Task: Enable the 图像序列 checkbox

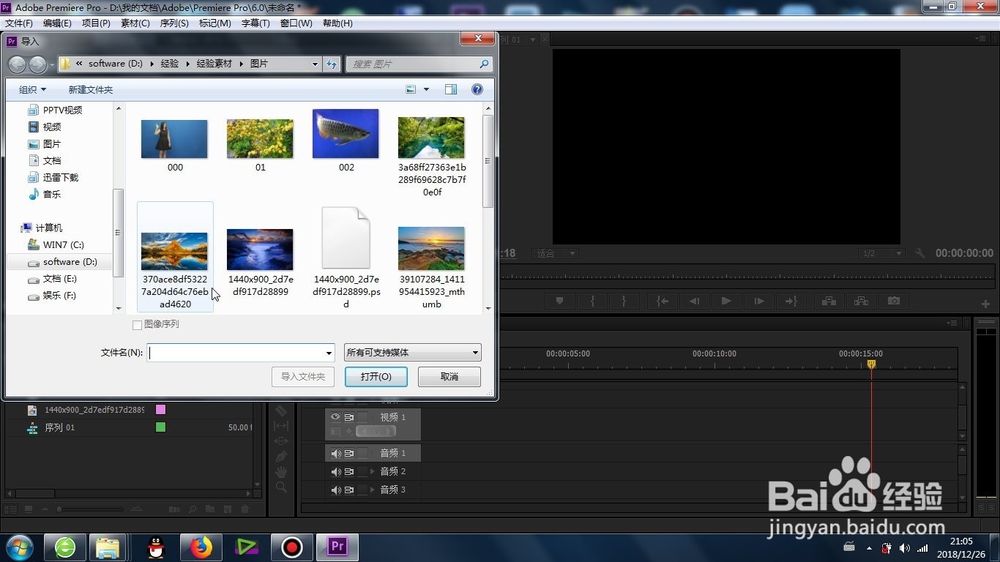Action: (x=136, y=325)
